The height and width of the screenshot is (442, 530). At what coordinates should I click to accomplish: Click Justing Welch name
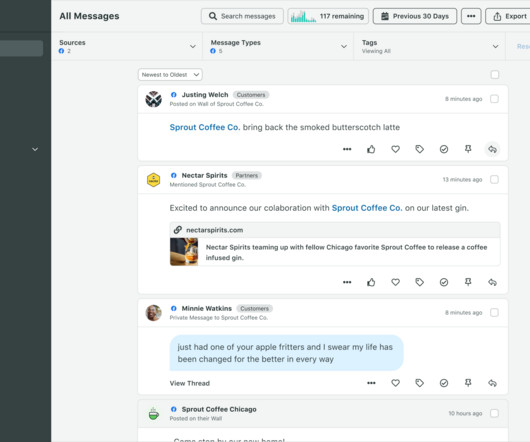tap(205, 95)
